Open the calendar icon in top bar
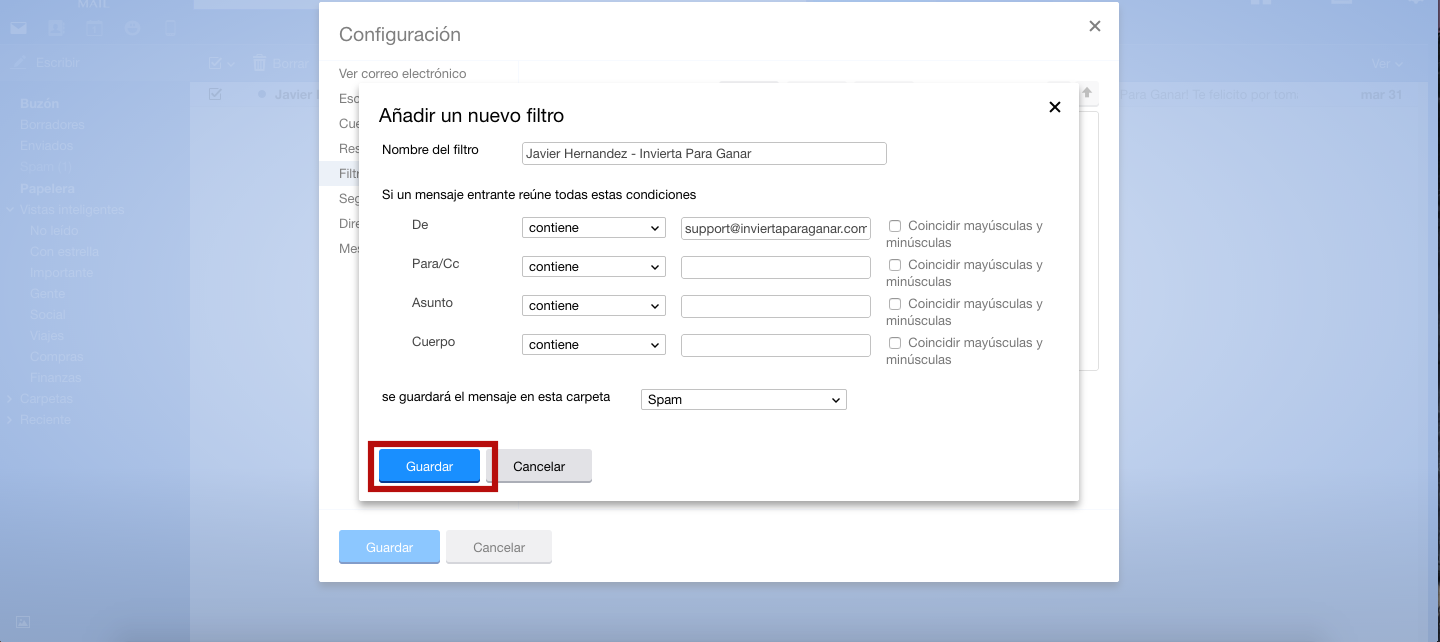1440x642 pixels. pos(93,28)
